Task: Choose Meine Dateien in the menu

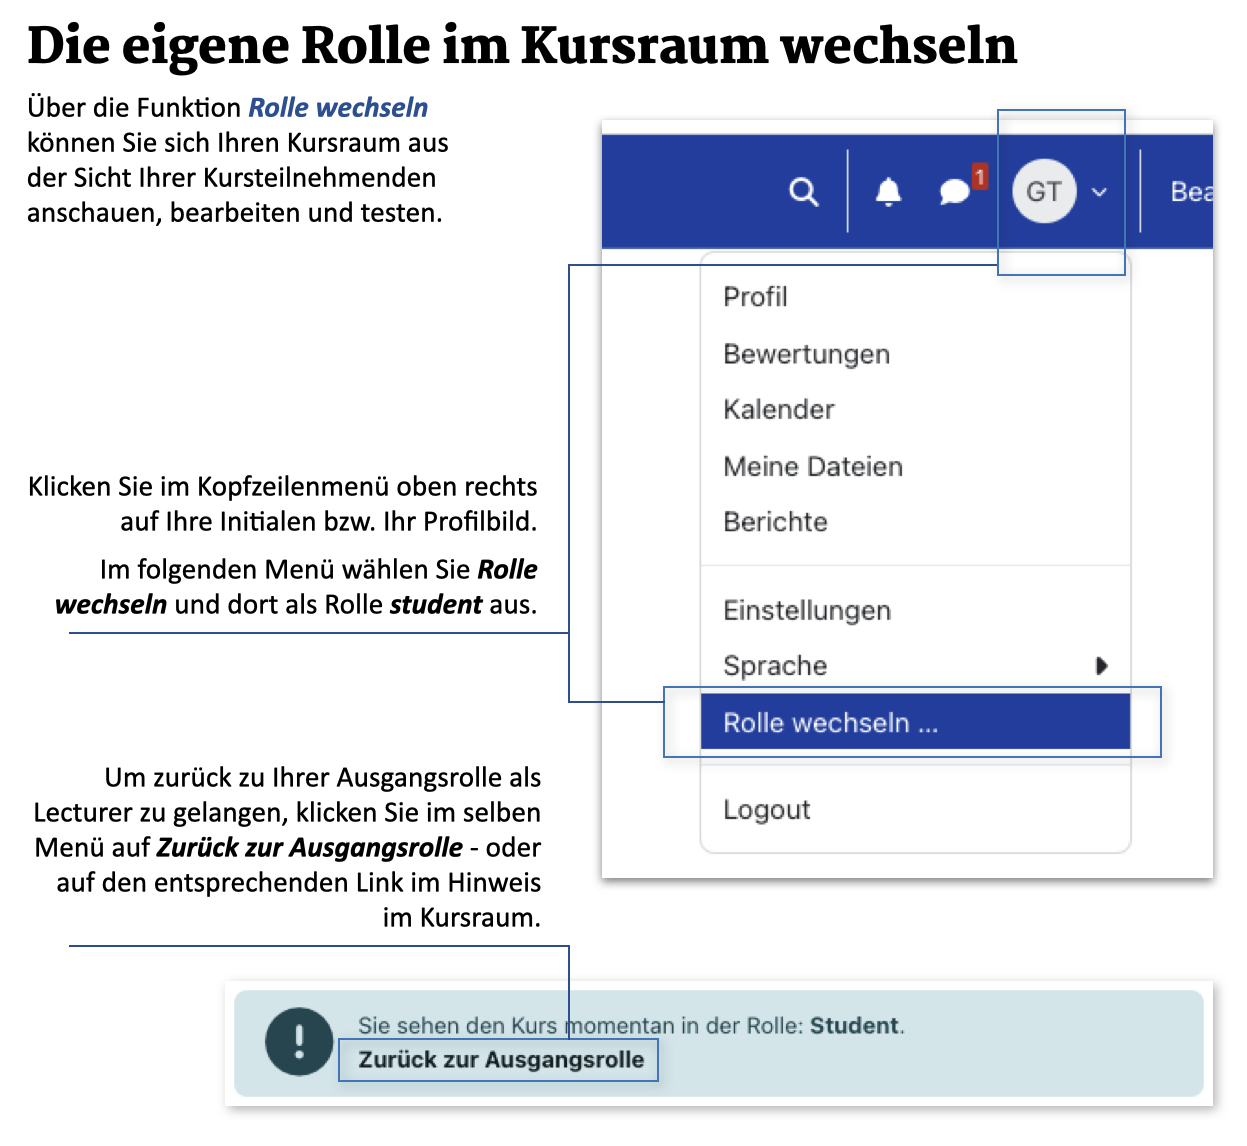Action: pyautogui.click(x=812, y=466)
